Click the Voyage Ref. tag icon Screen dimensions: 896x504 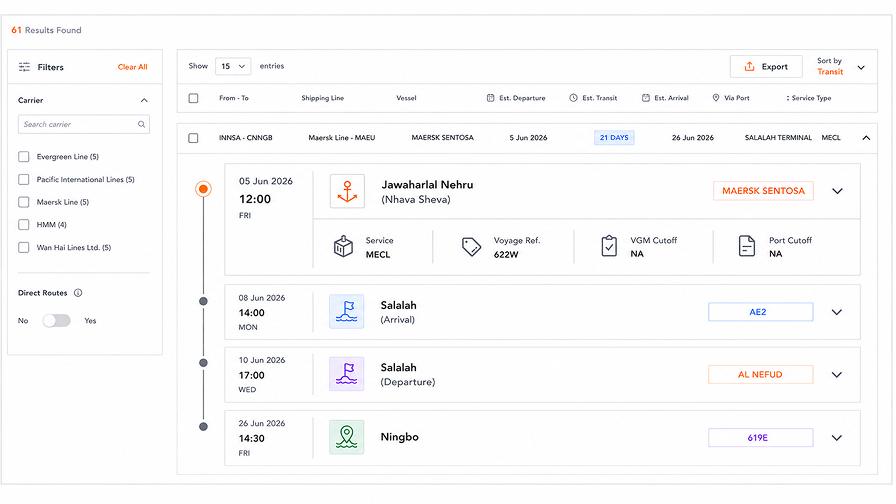[x=471, y=247]
